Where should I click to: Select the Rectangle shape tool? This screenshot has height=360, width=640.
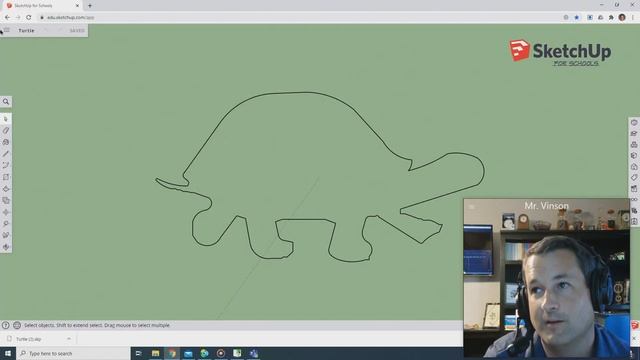(6, 177)
